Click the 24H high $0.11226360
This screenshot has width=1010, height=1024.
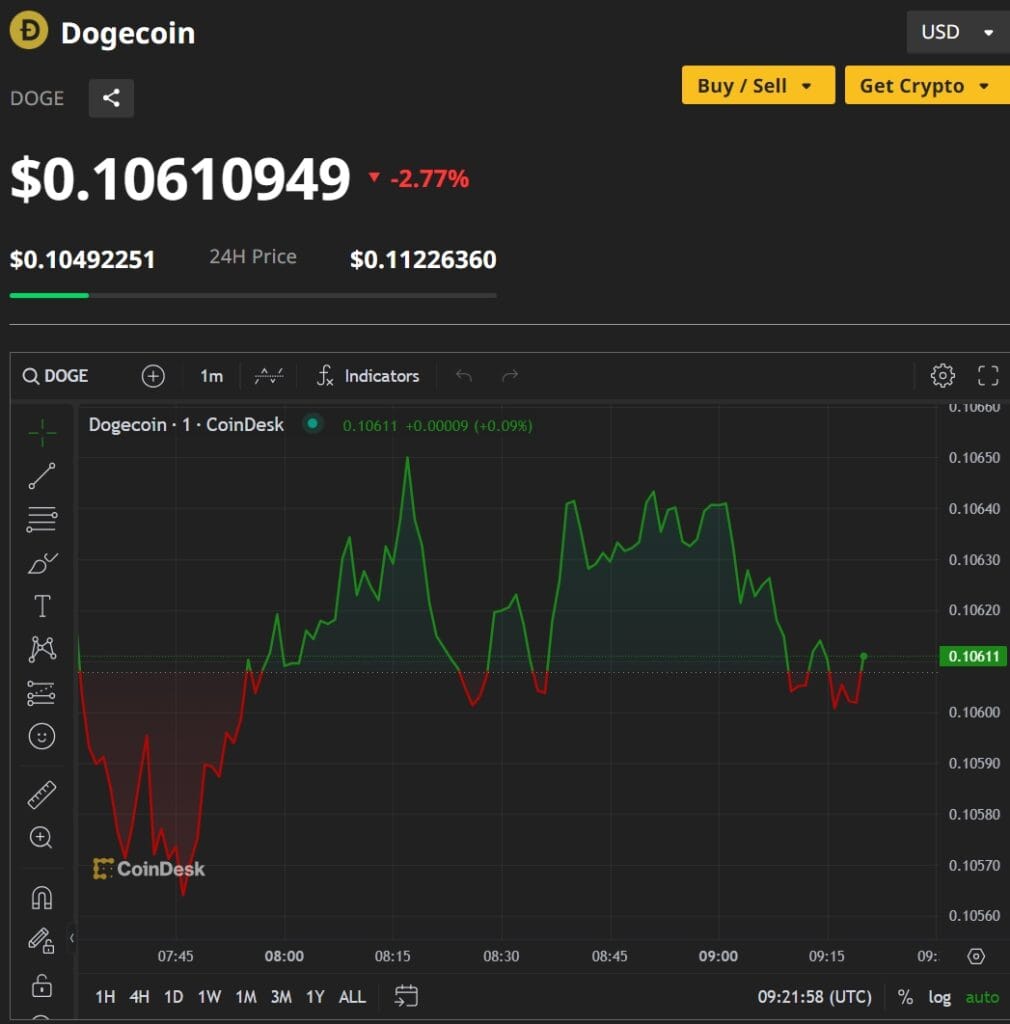[x=423, y=260]
